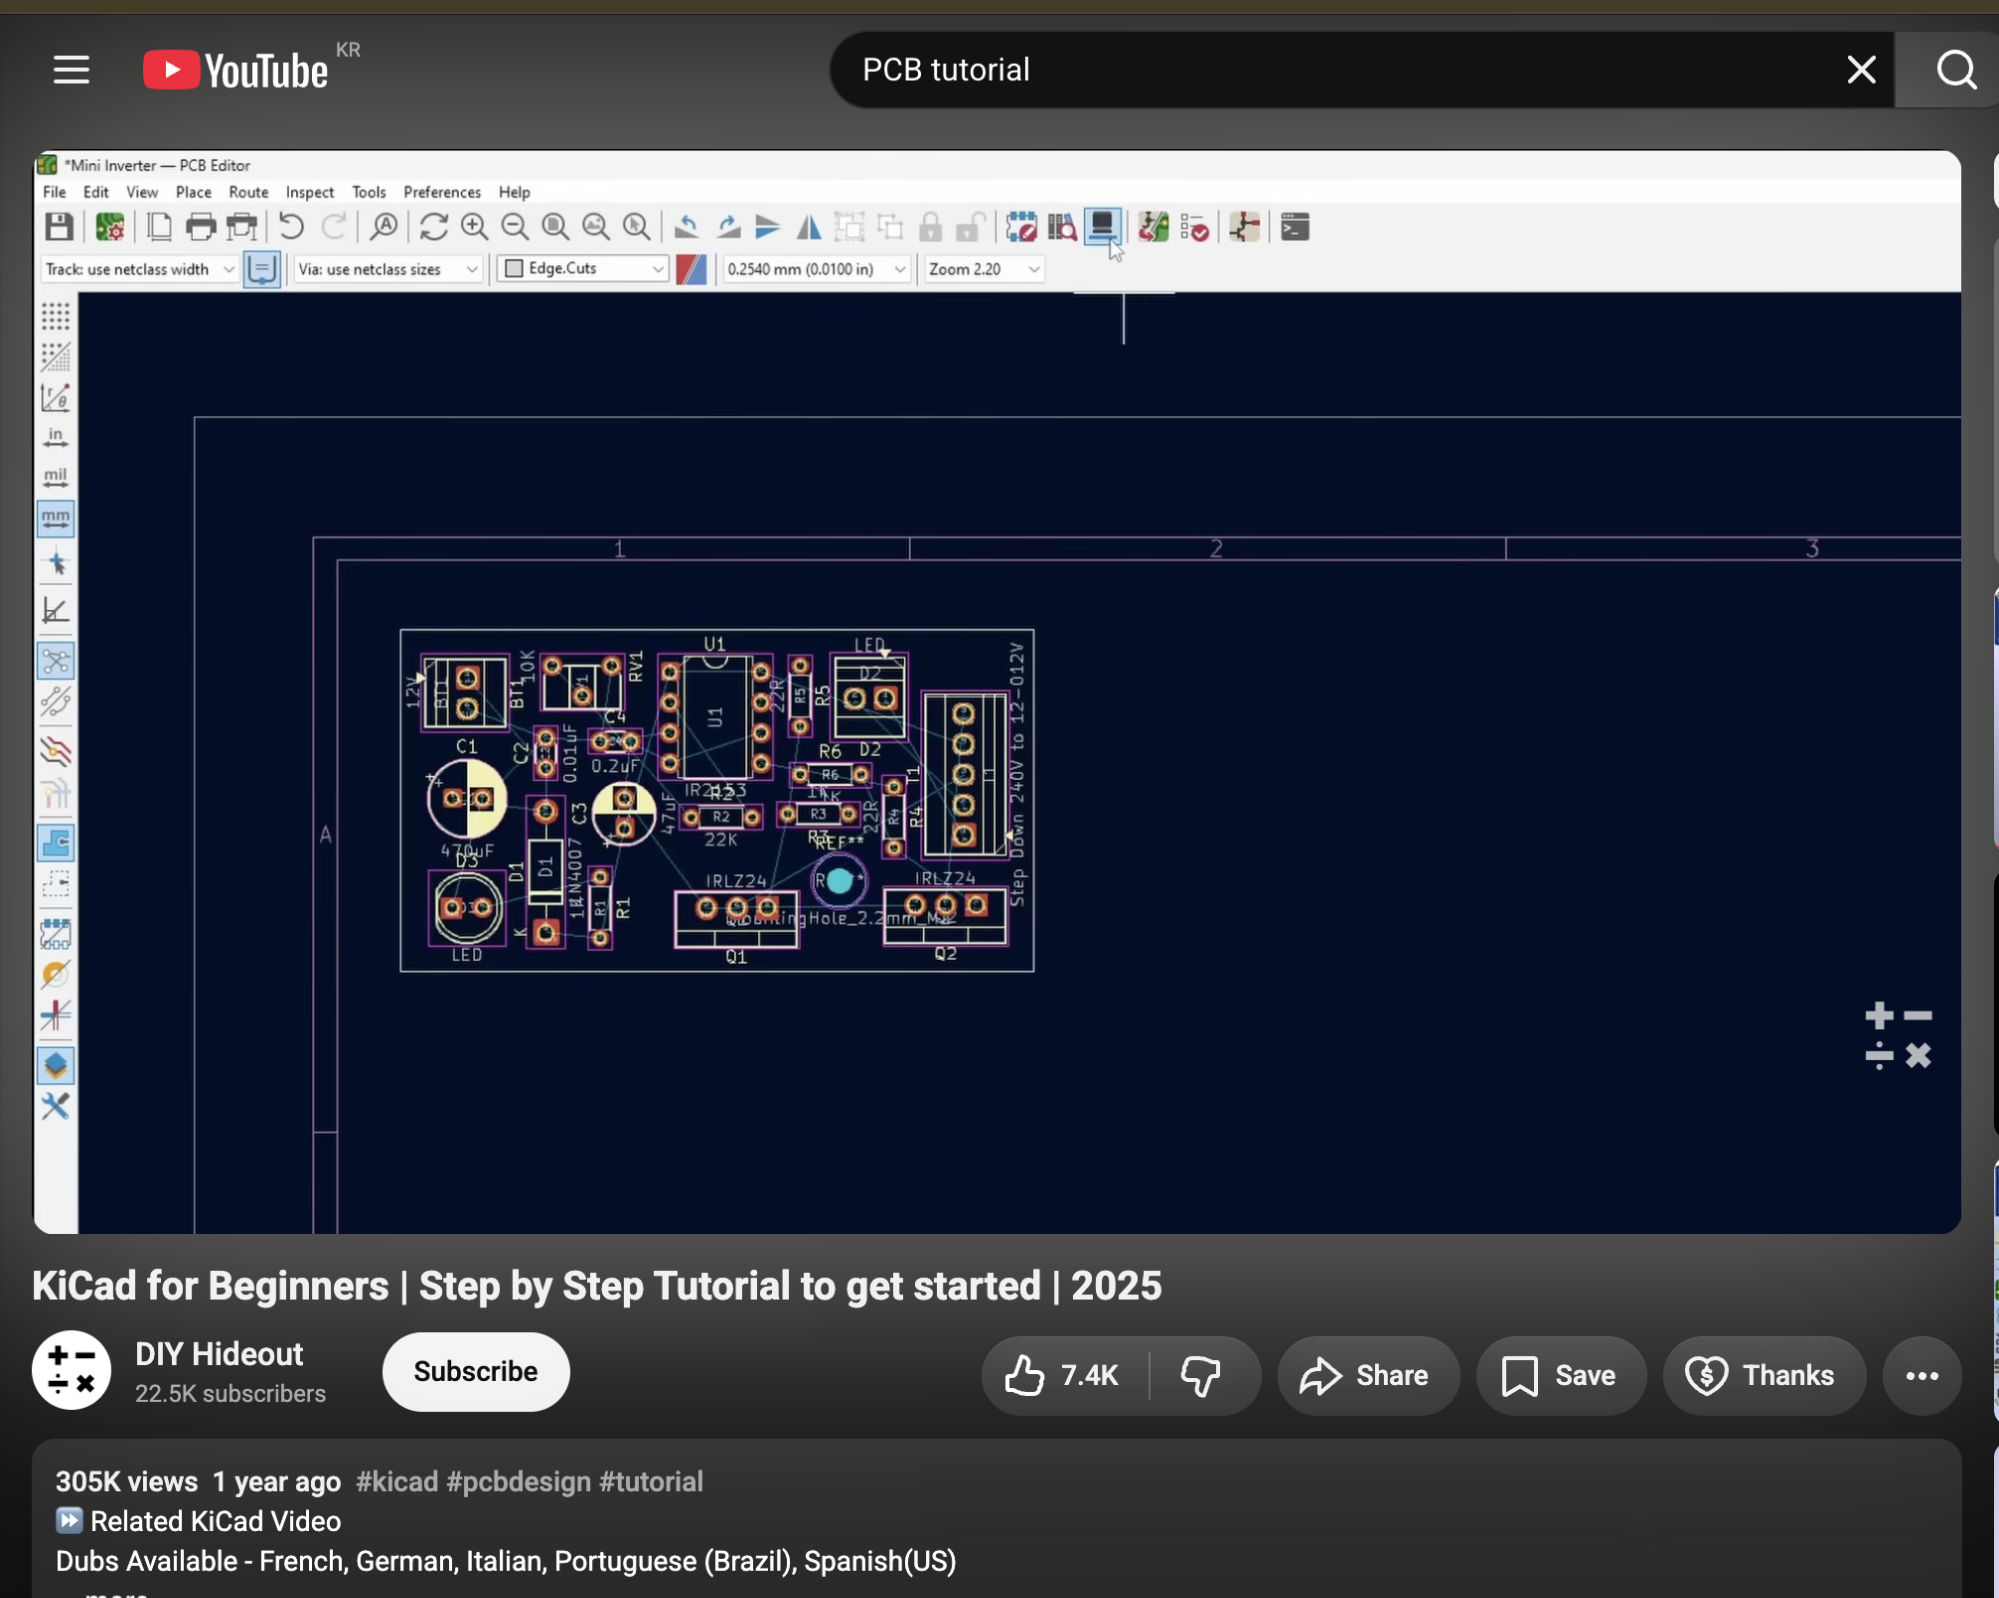Open the Track width dropdown
This screenshot has width=1999, height=1598.
[139, 269]
